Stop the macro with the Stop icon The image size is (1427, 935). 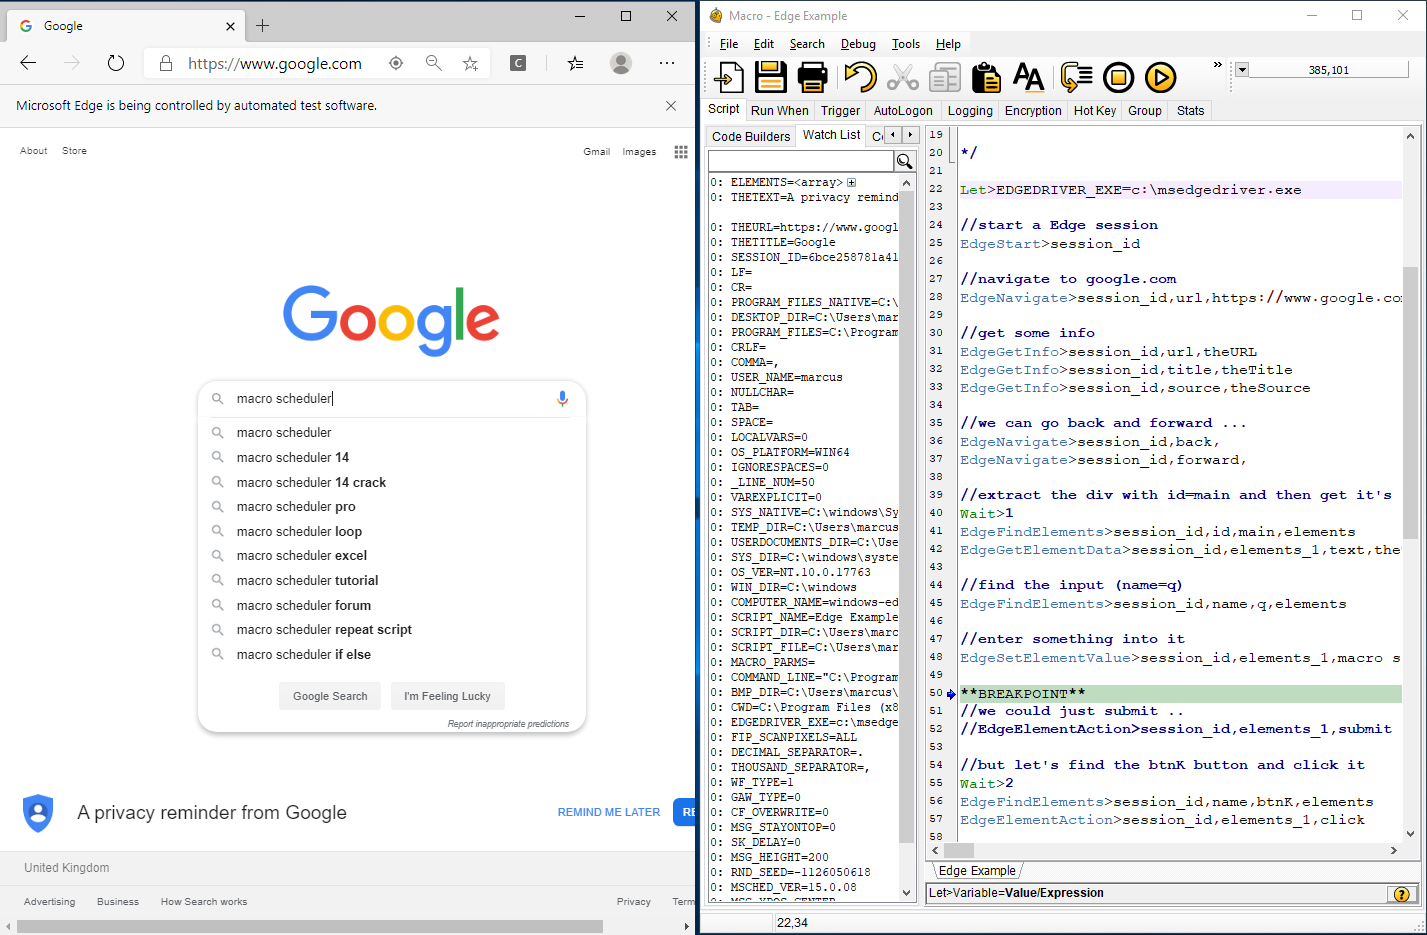coord(1118,77)
